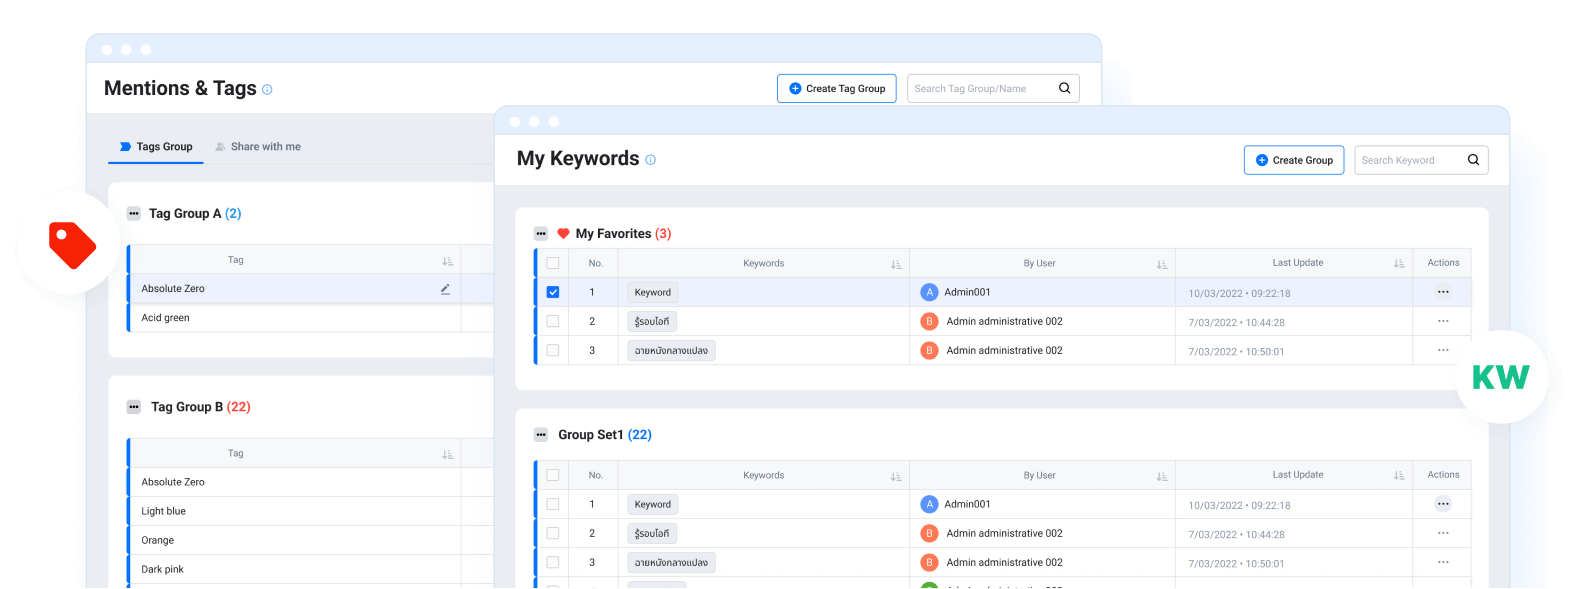Sort My Favorites by Last Update
The width and height of the screenshot is (1578, 589).
(x=1398, y=264)
